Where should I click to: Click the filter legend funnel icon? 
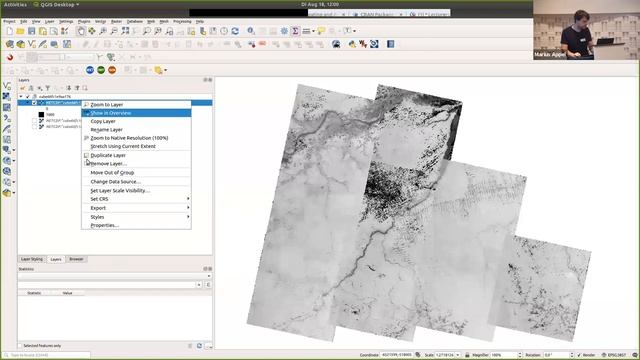click(48, 88)
